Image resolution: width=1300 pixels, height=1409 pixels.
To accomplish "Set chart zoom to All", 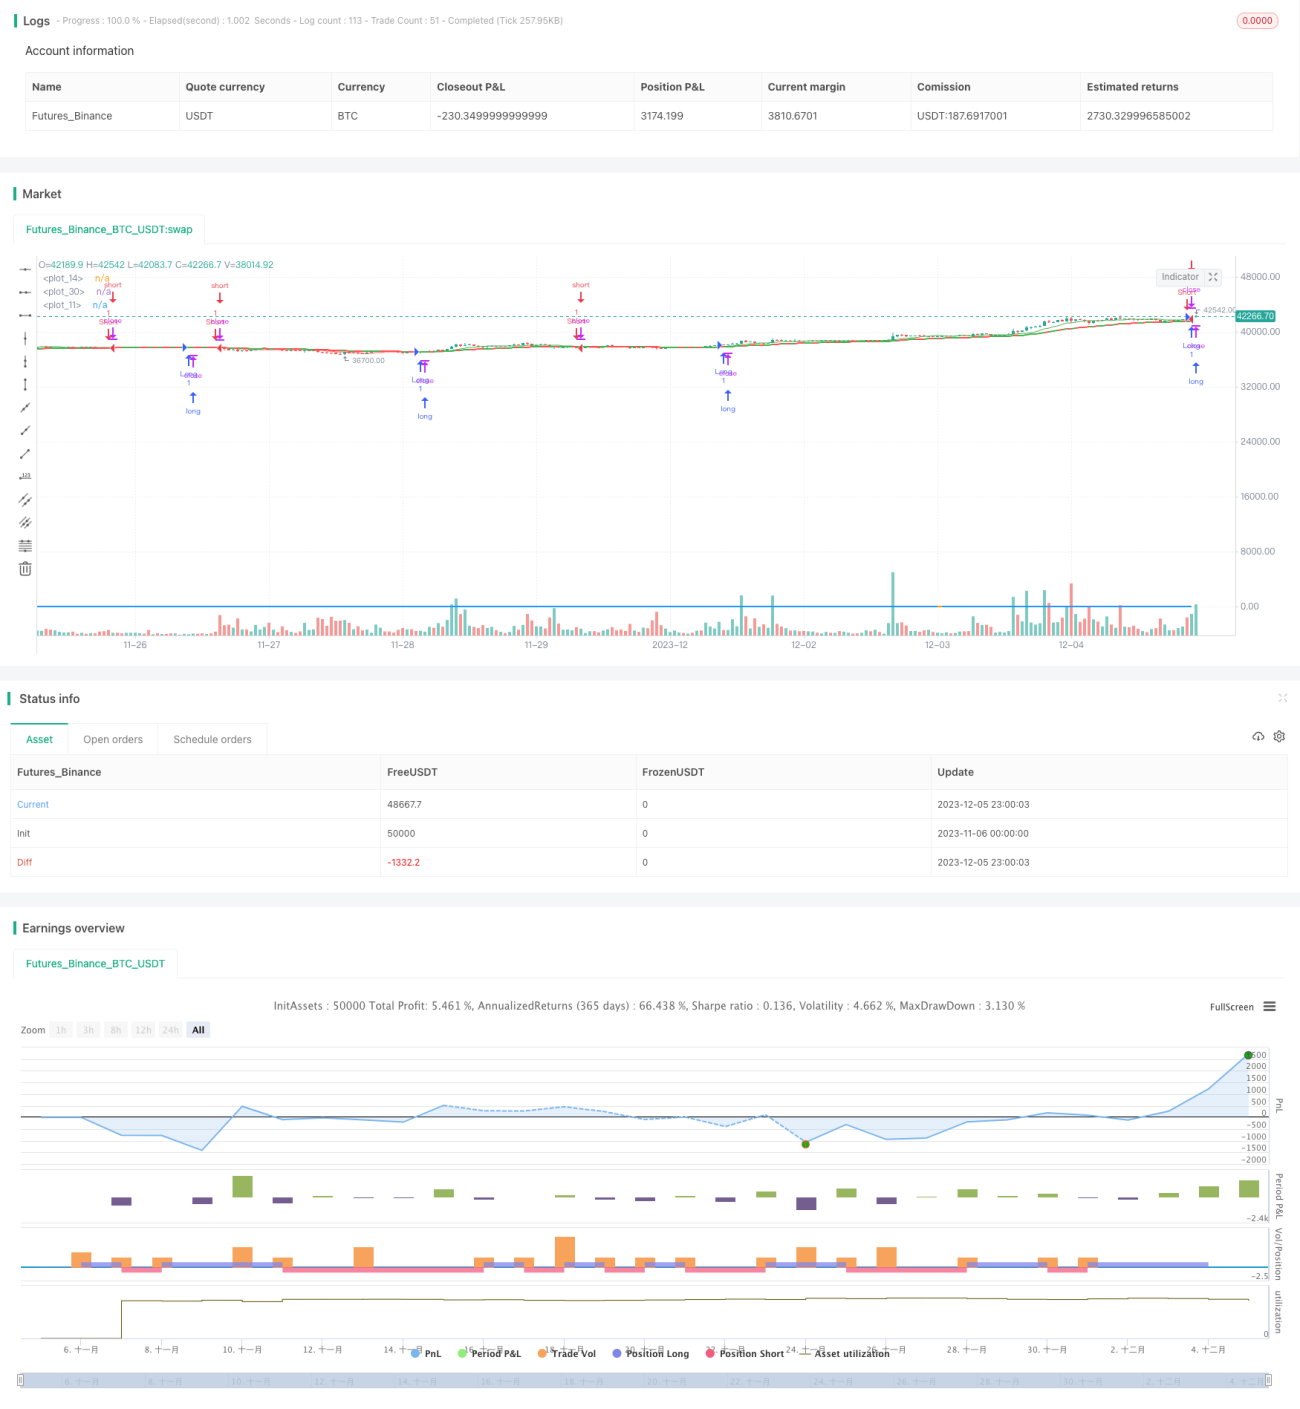I will pos(198,1030).
